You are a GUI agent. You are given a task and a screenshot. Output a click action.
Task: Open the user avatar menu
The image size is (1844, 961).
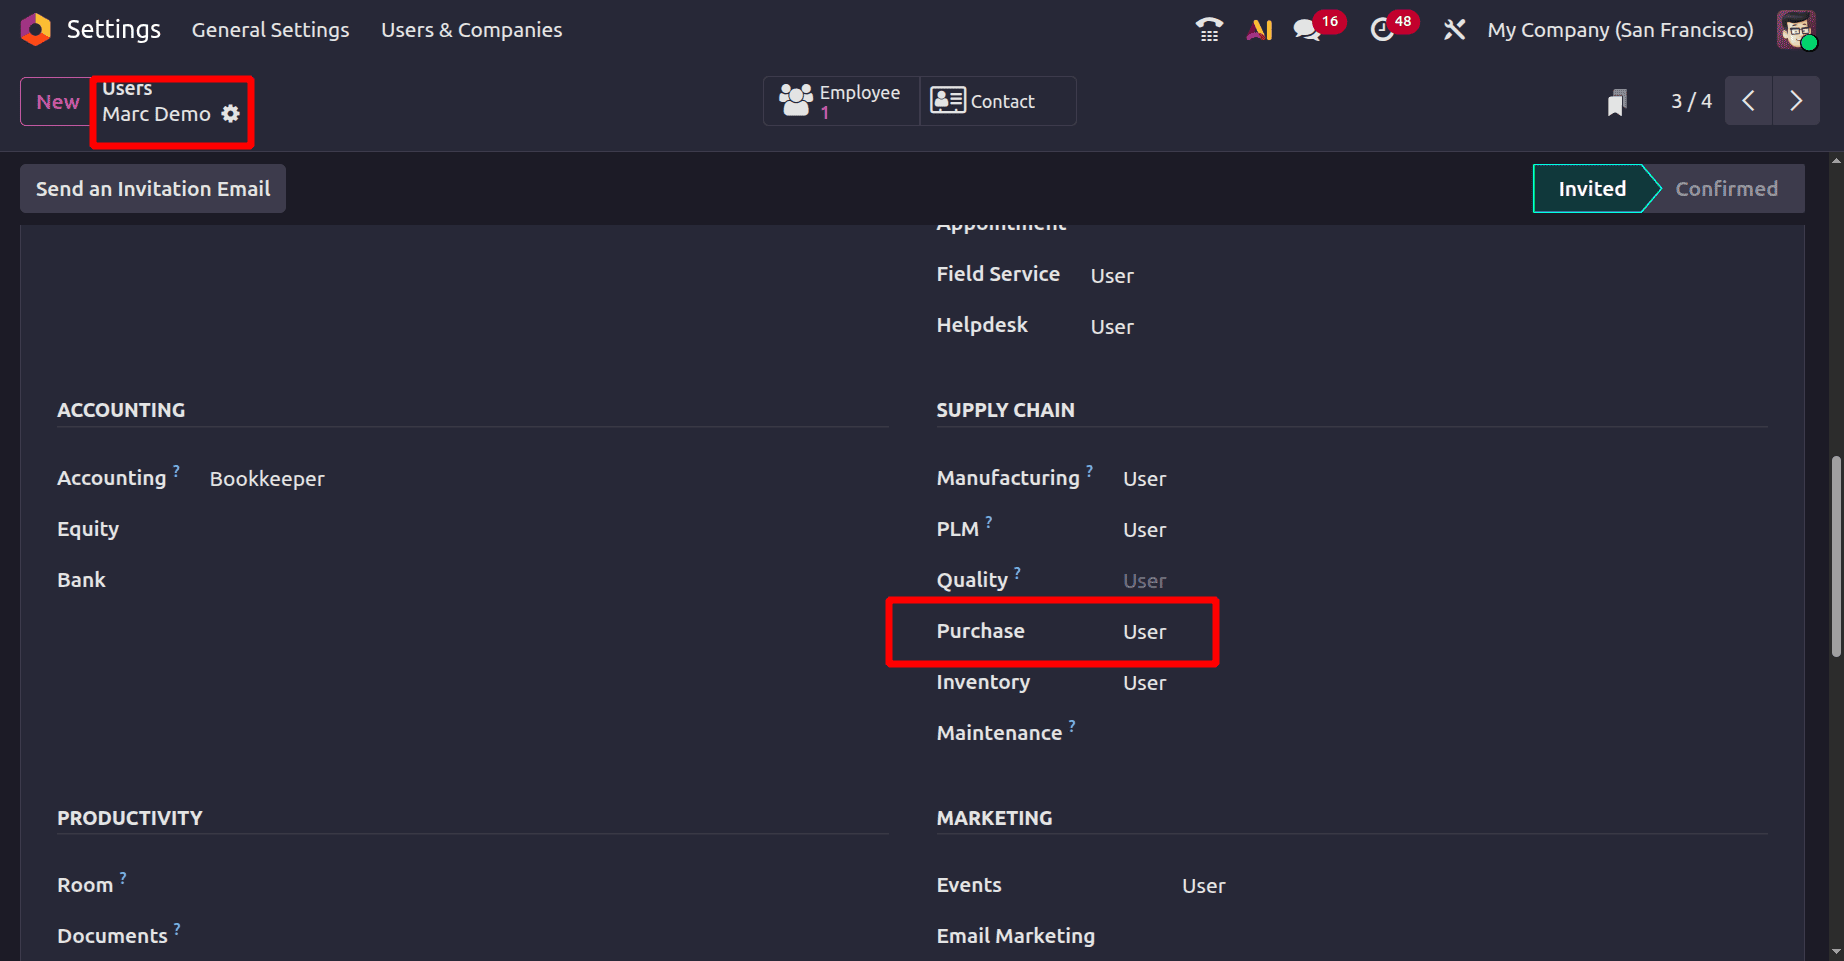tap(1796, 30)
